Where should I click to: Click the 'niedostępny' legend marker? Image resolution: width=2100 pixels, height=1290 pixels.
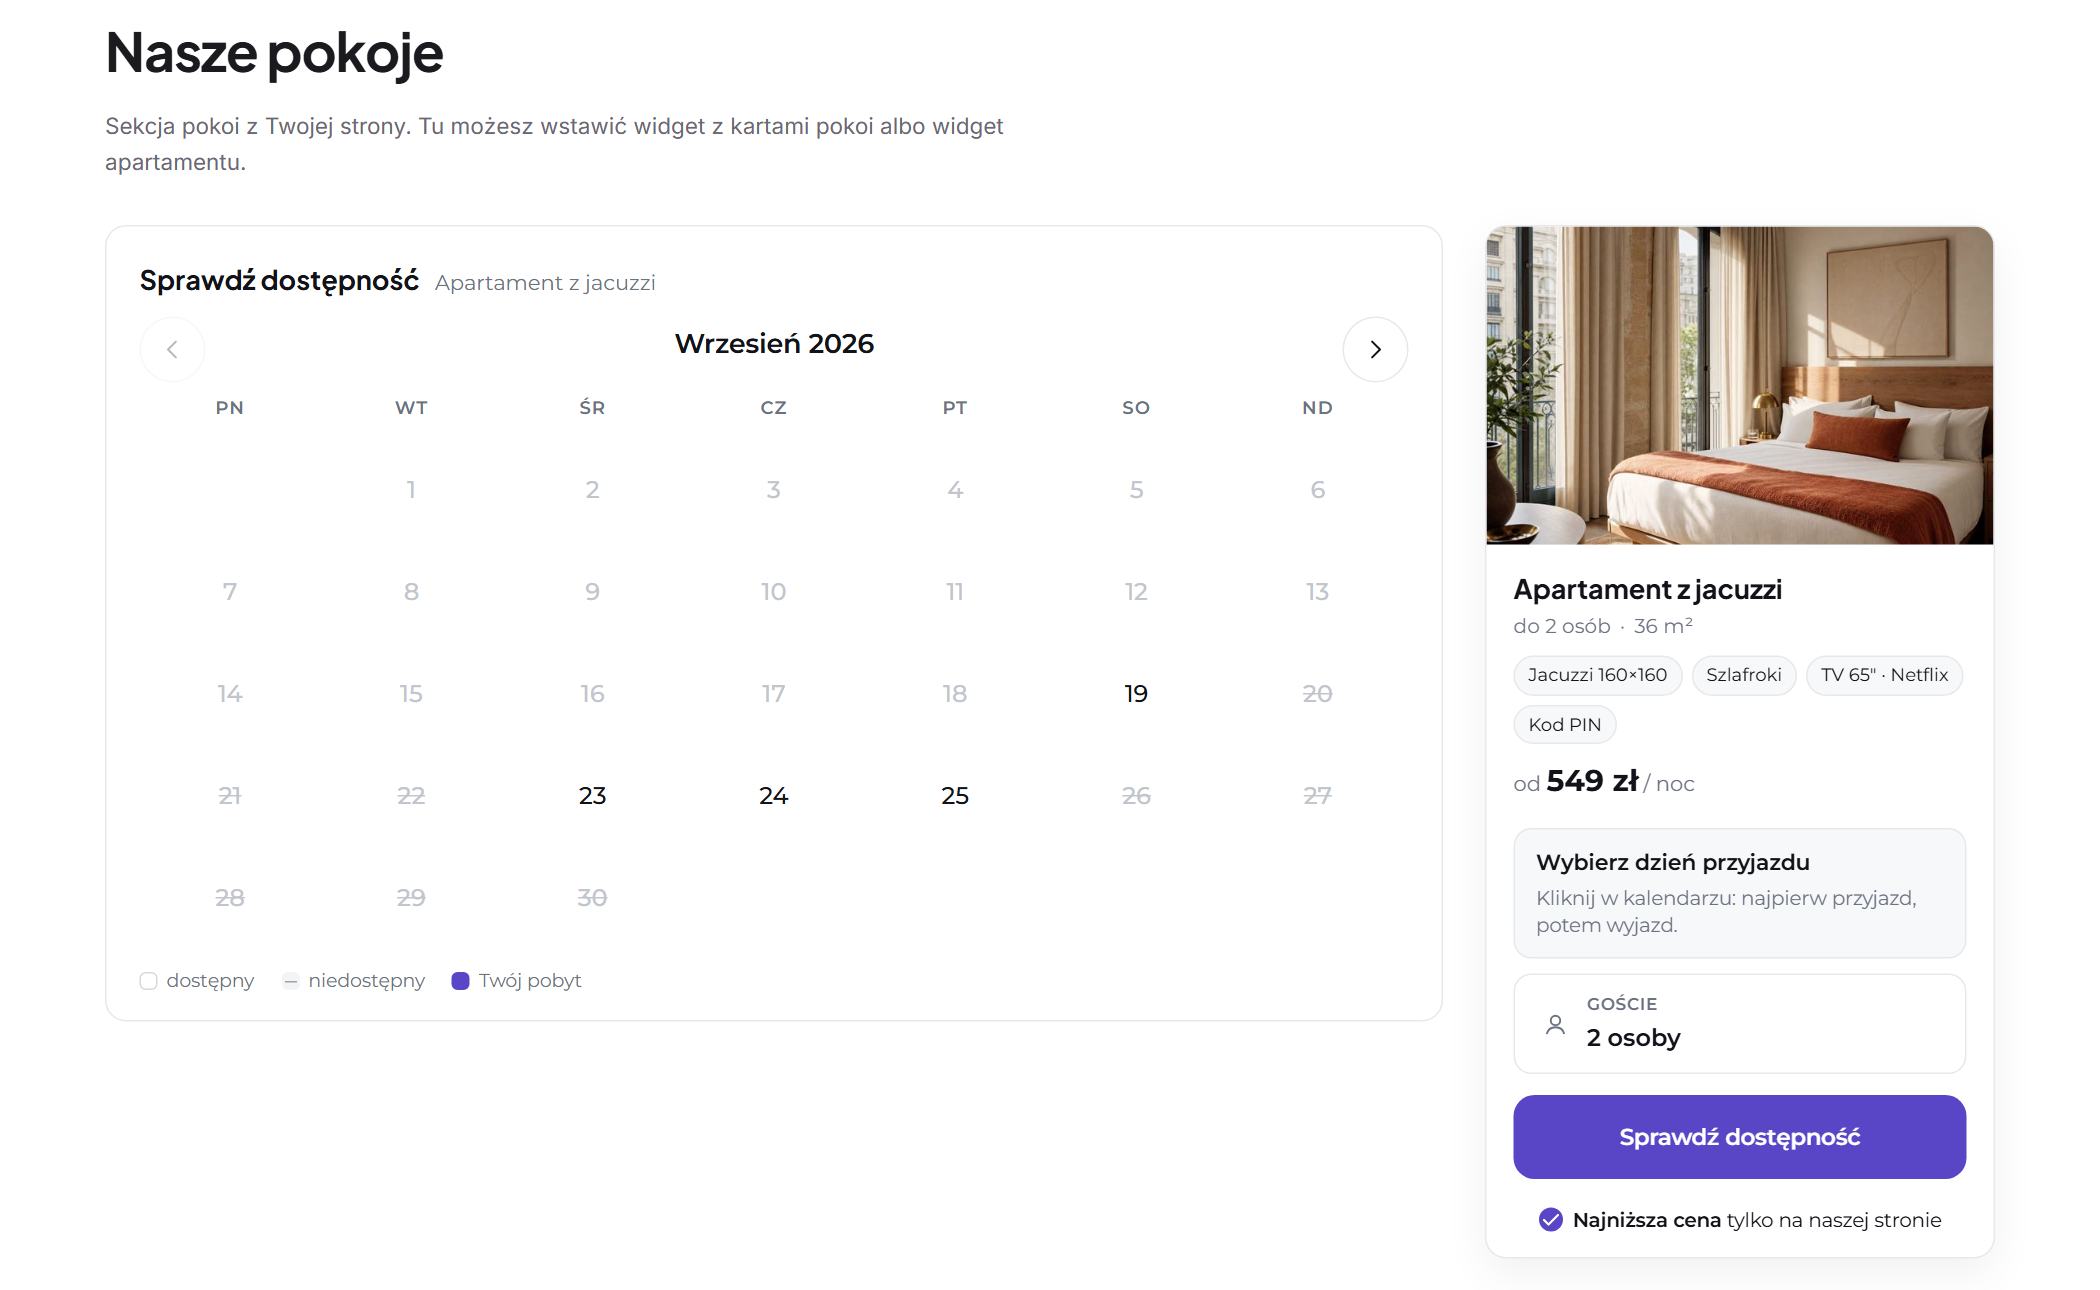coord(290,981)
